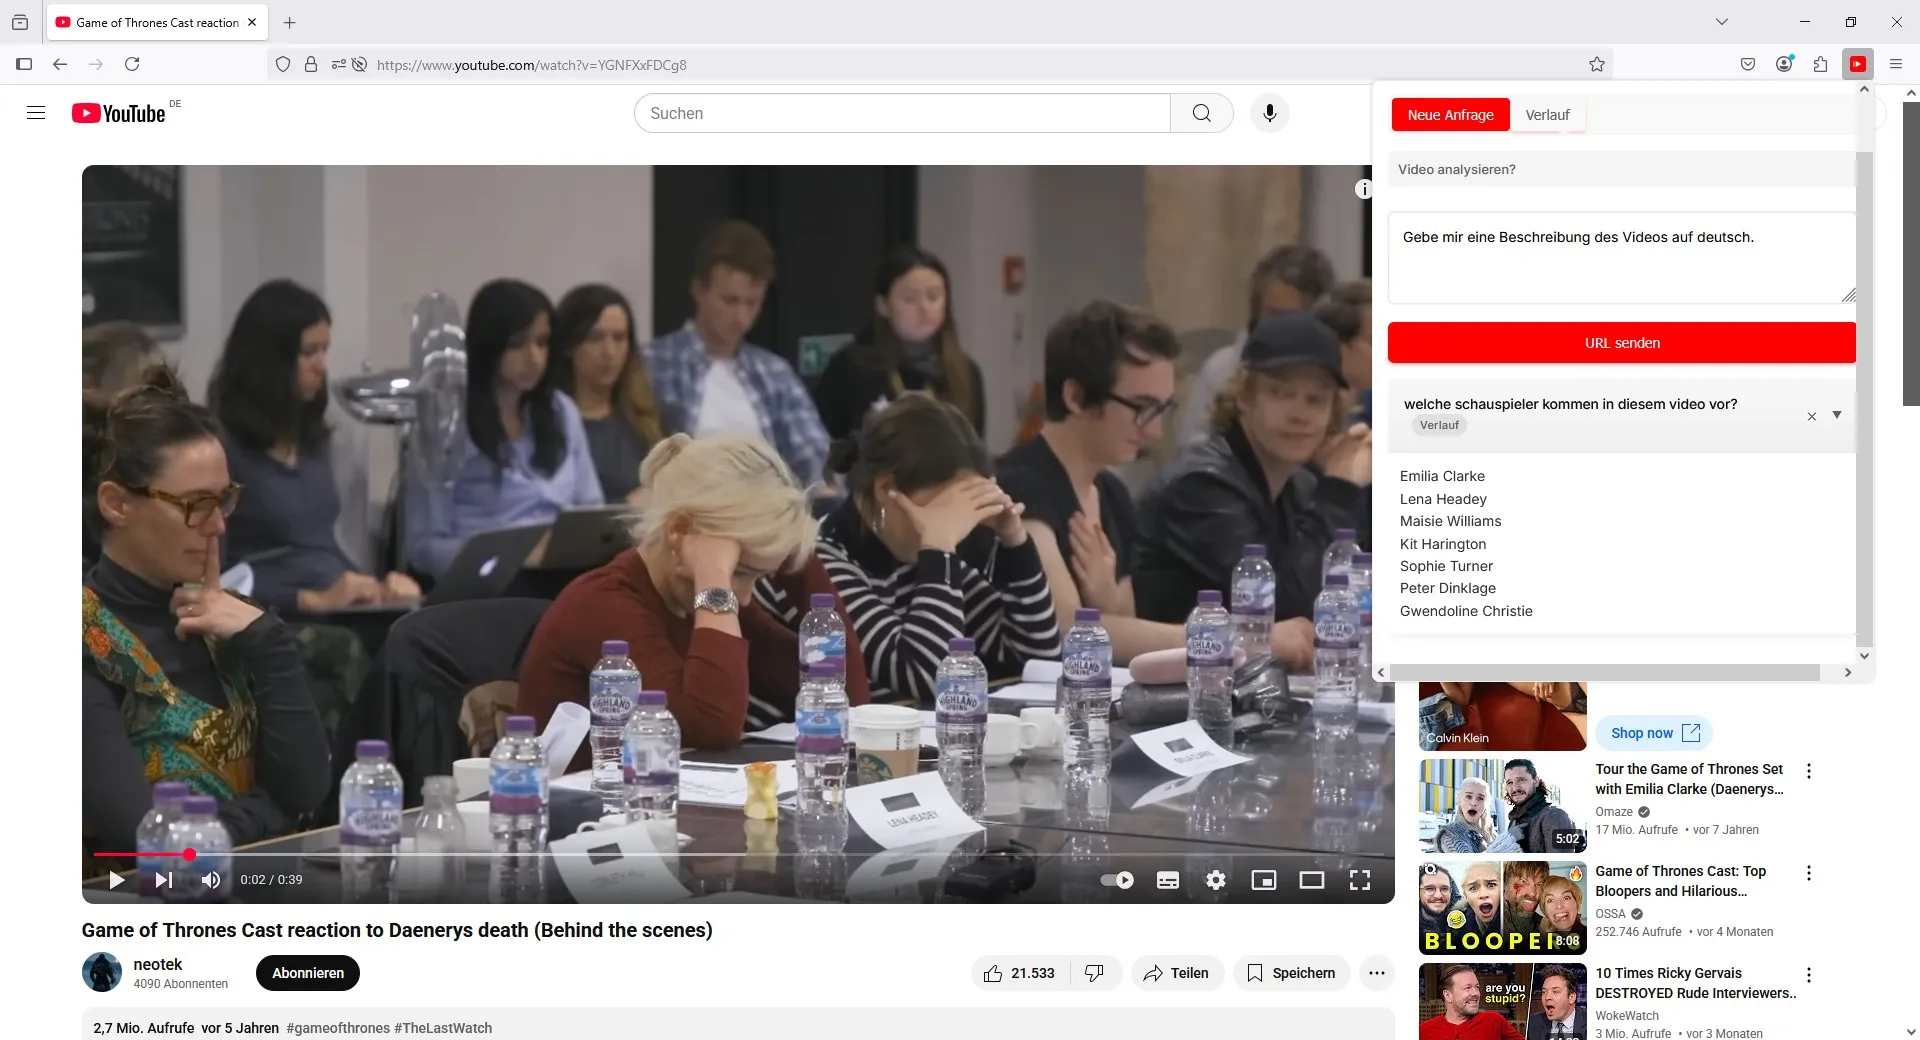Open Firefox application menu
This screenshot has width=1920, height=1040.
tap(1896, 64)
